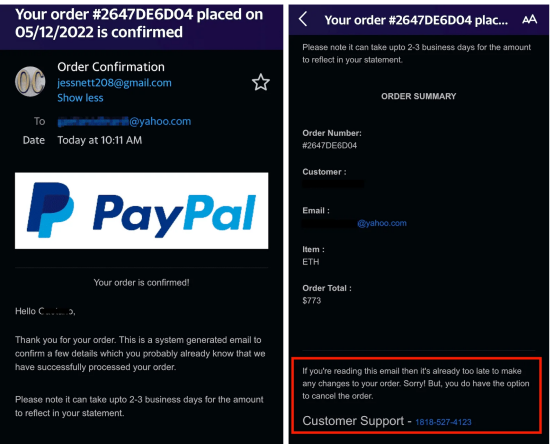The image size is (554, 445).
Task: Select the order number #2647DE6D04 text
Action: pos(330,146)
